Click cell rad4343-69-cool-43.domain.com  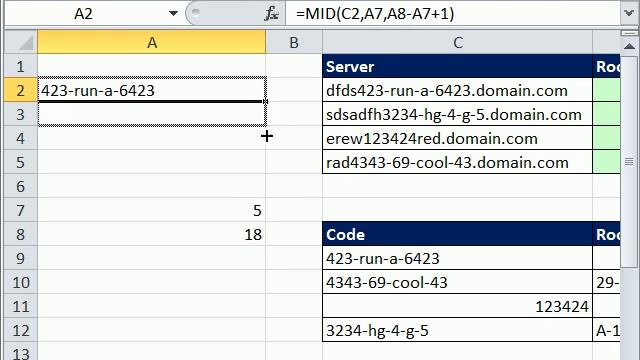(457, 162)
